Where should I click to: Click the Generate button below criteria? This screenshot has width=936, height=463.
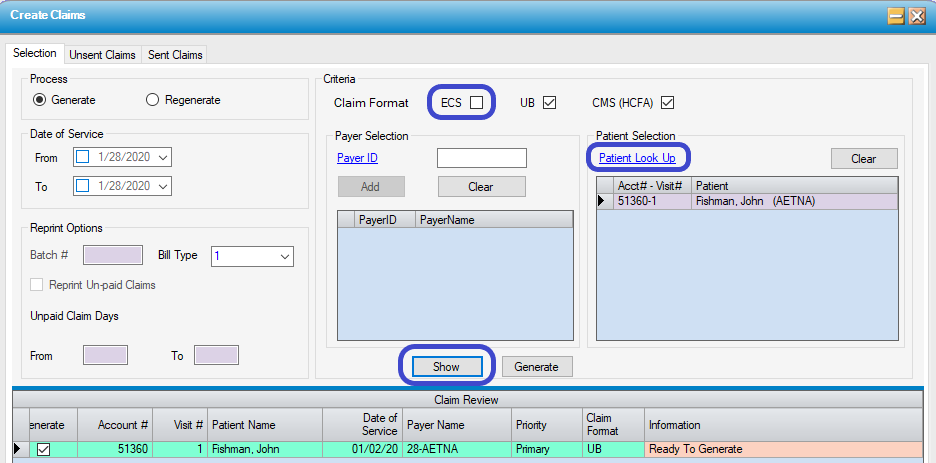(536, 367)
